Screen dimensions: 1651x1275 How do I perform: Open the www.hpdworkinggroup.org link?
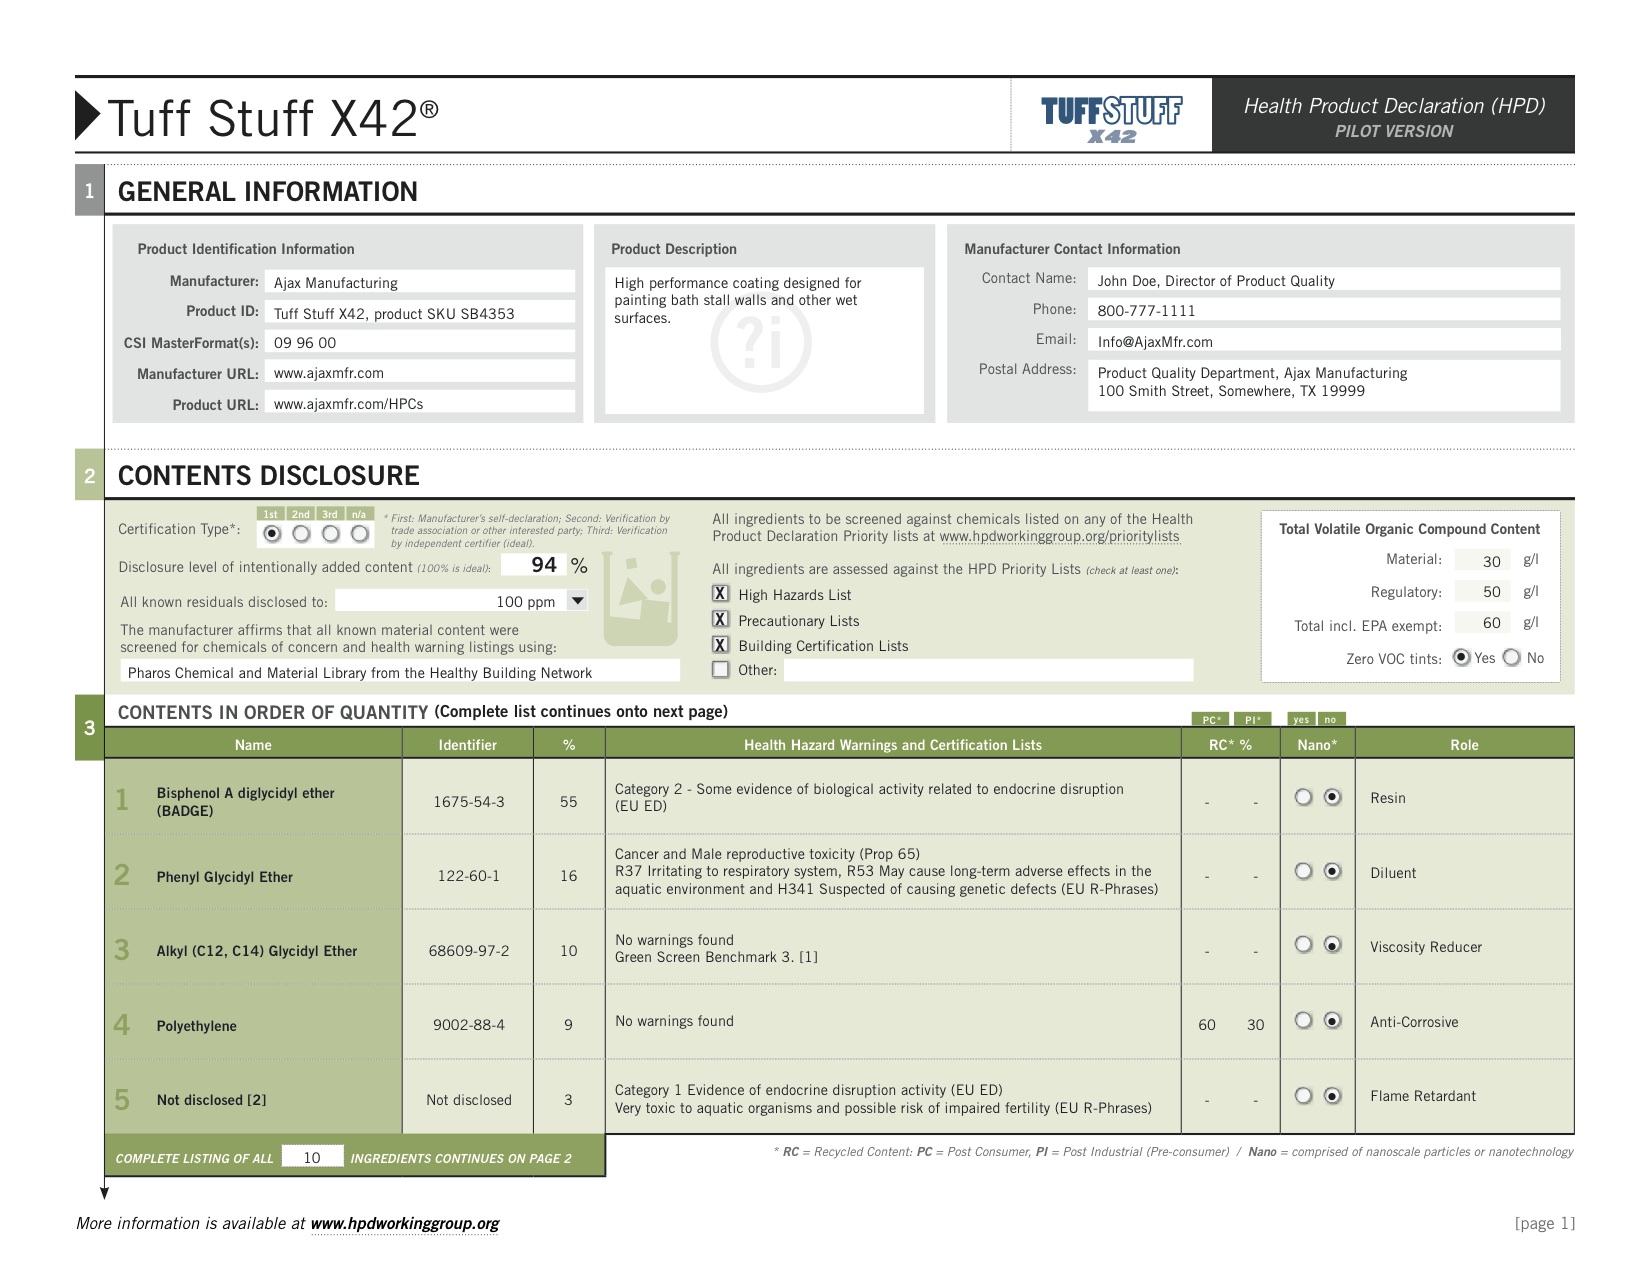coord(406,1223)
